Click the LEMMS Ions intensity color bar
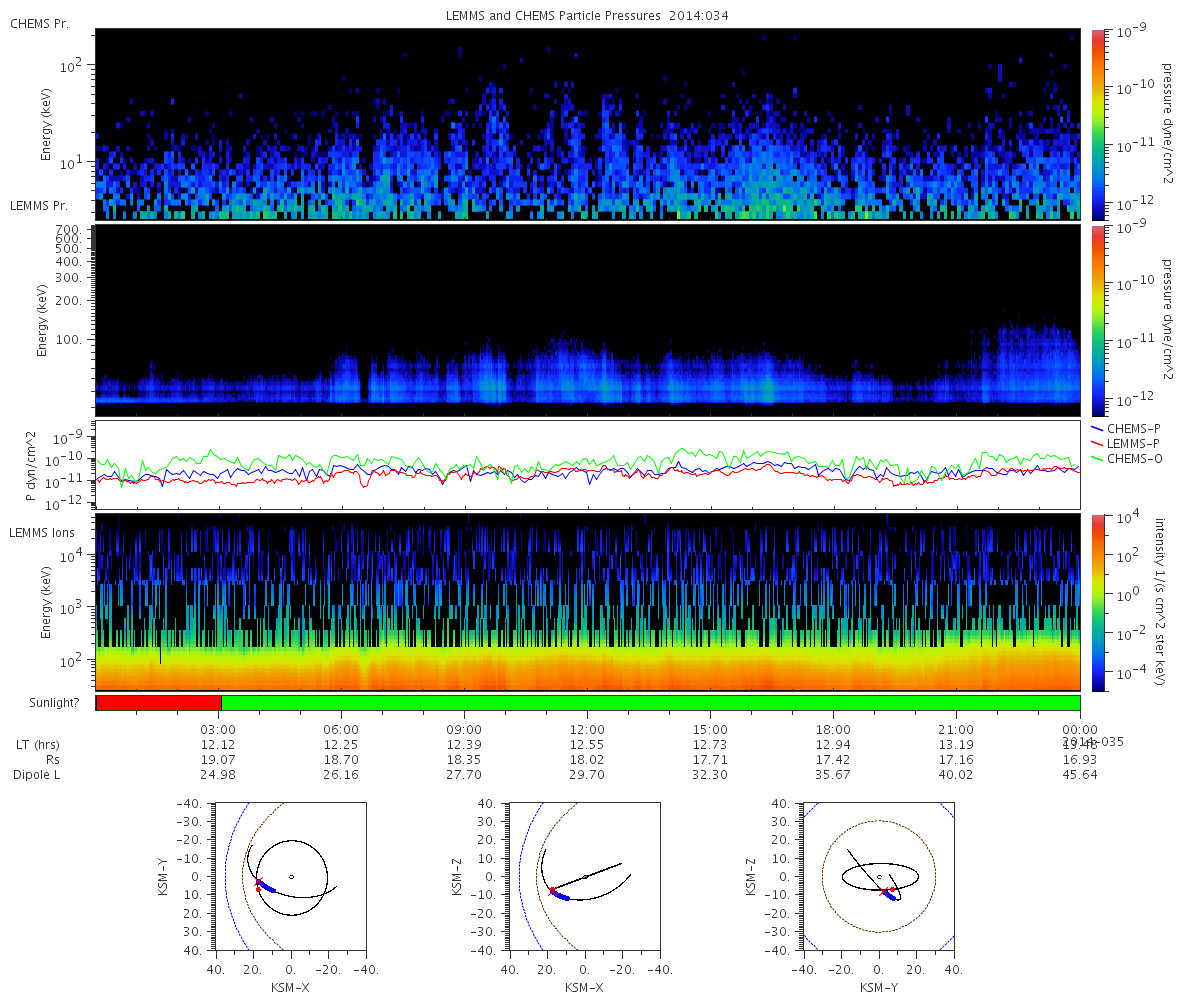 pyautogui.click(x=1097, y=602)
